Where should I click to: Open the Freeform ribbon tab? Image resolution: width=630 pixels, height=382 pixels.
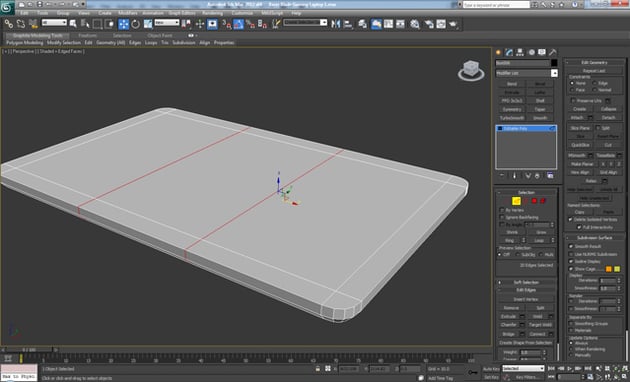click(x=88, y=35)
